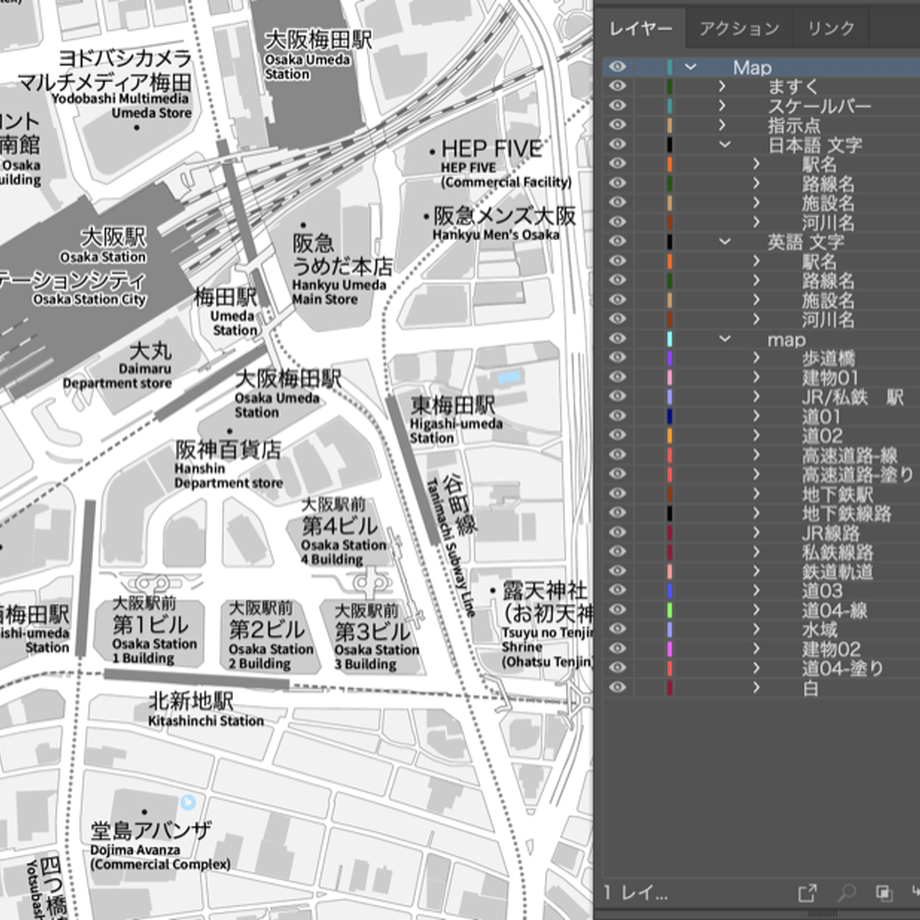Viewport: 920px width, 920px height.
Task: Expand the ますく layer
Action: 722,86
